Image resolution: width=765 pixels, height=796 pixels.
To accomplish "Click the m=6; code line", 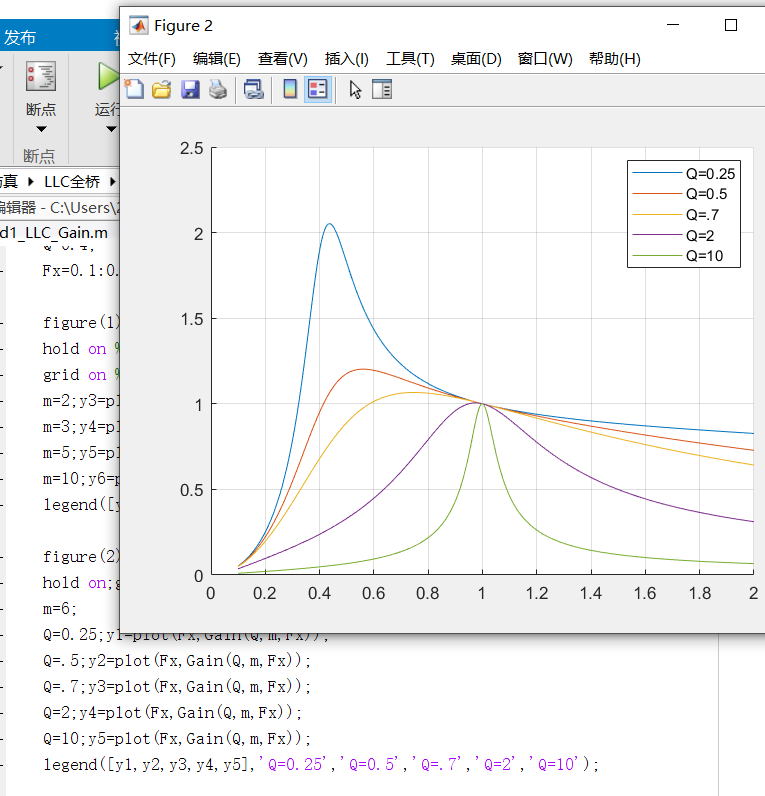I will coord(59,608).
